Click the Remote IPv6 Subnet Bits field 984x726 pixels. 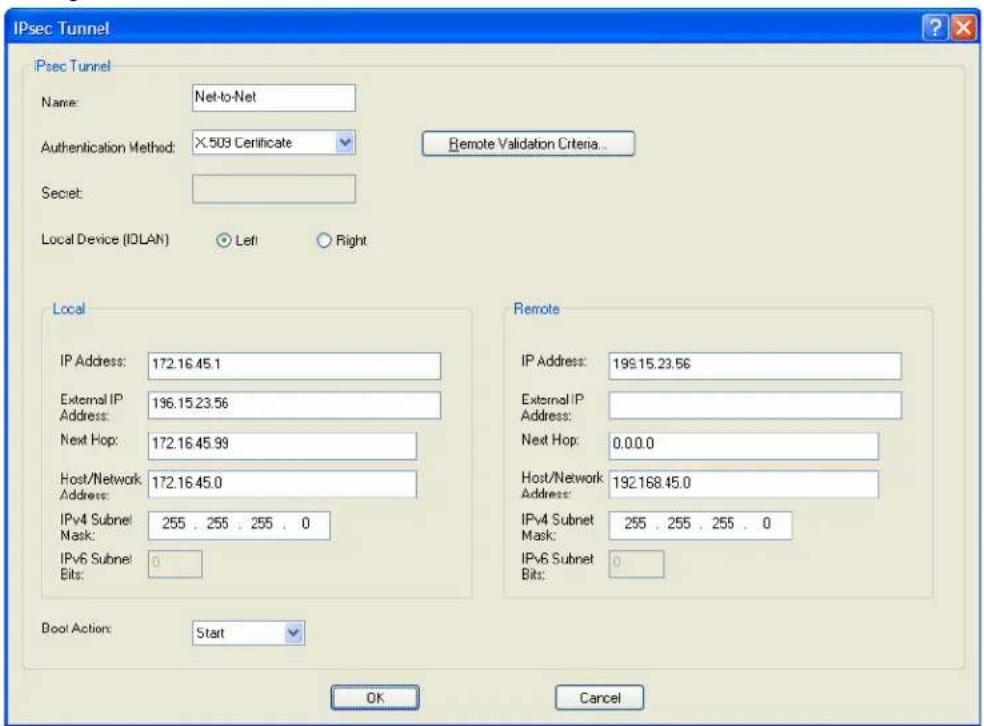[636, 563]
